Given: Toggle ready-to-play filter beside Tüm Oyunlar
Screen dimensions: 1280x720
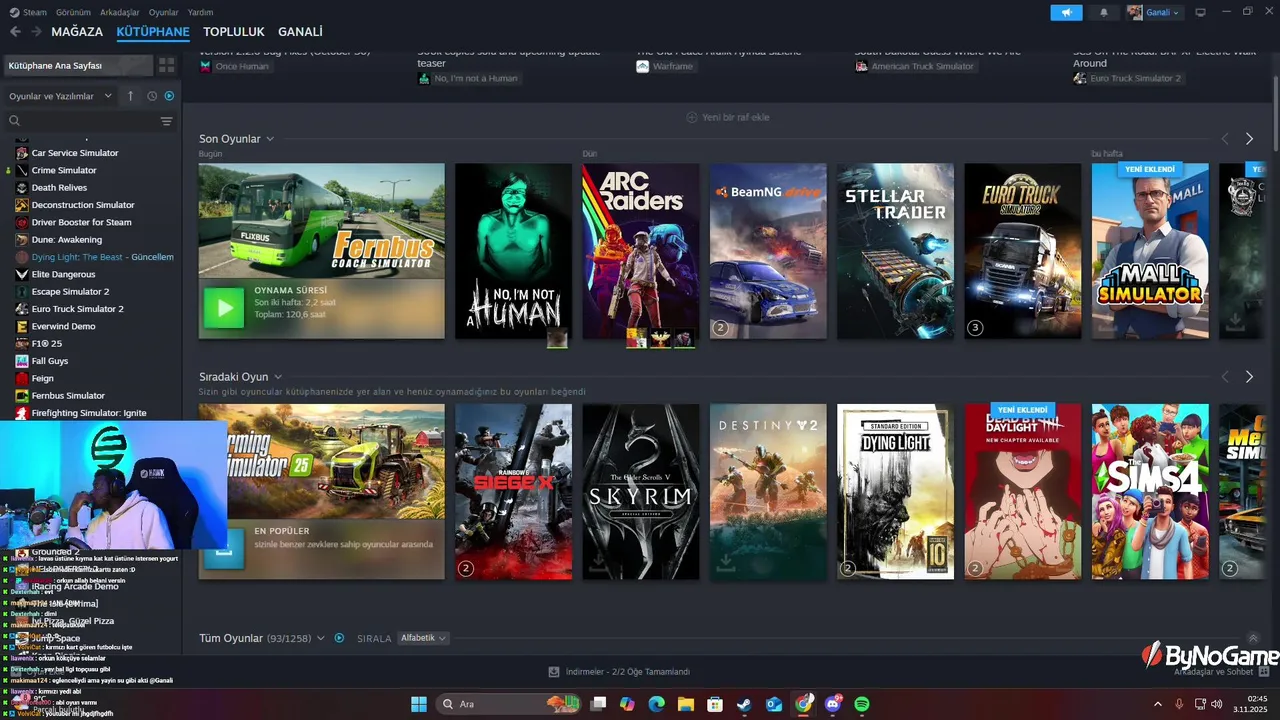Looking at the screenshot, I should point(339,638).
